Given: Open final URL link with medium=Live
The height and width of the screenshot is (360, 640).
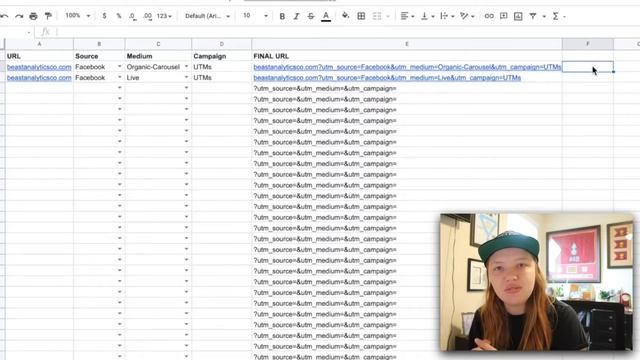Looking at the screenshot, I should (x=387, y=78).
